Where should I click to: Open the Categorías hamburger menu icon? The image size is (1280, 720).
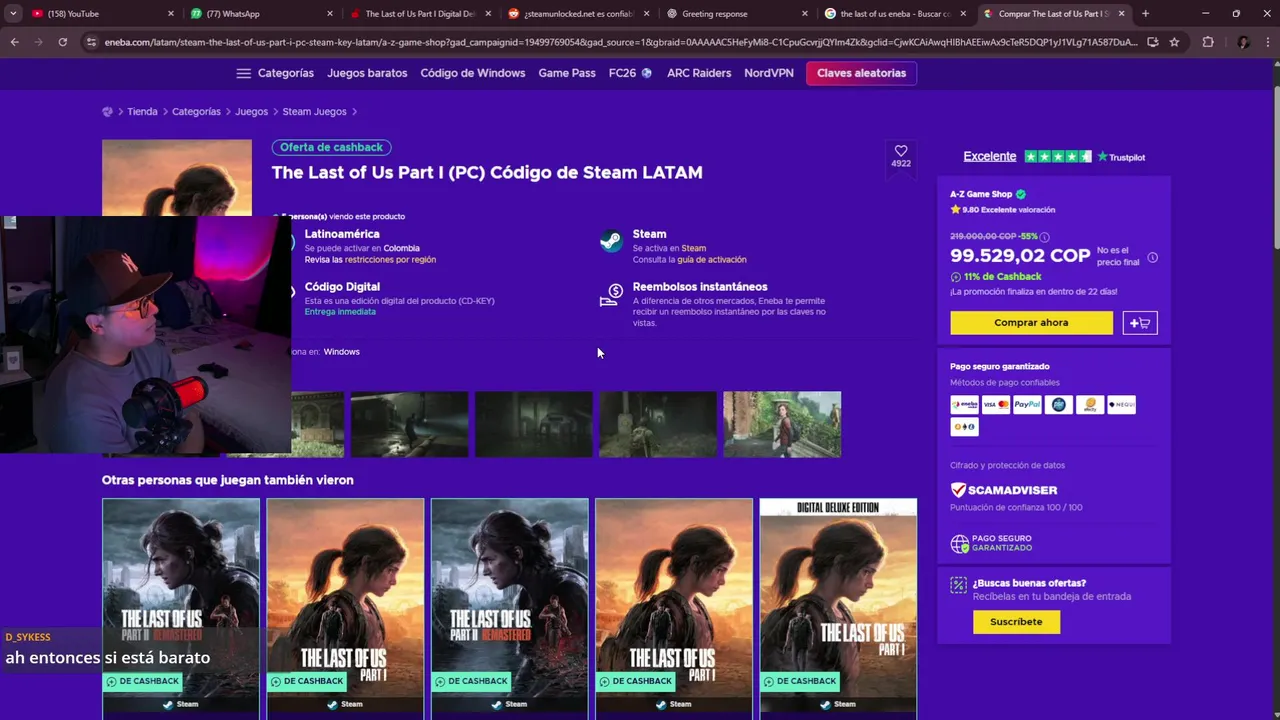click(243, 73)
